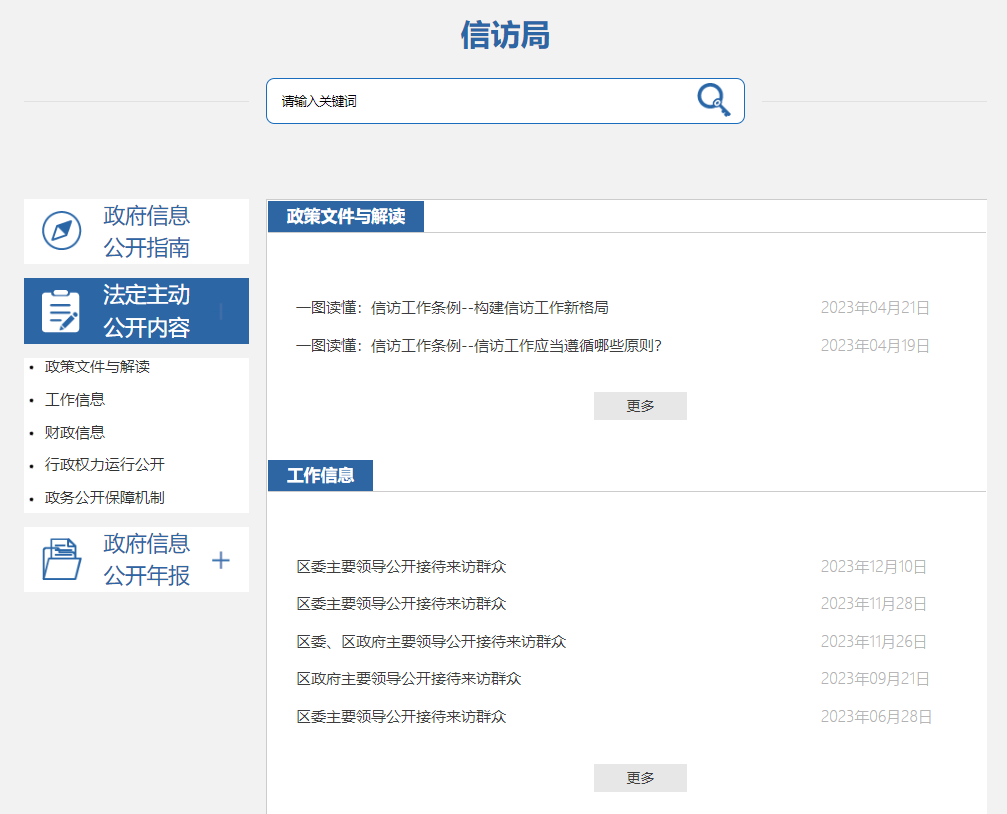The image size is (1007, 814).
Task: Open 政务公开保障机制 in the sidebar
Action: pyautogui.click(x=105, y=497)
